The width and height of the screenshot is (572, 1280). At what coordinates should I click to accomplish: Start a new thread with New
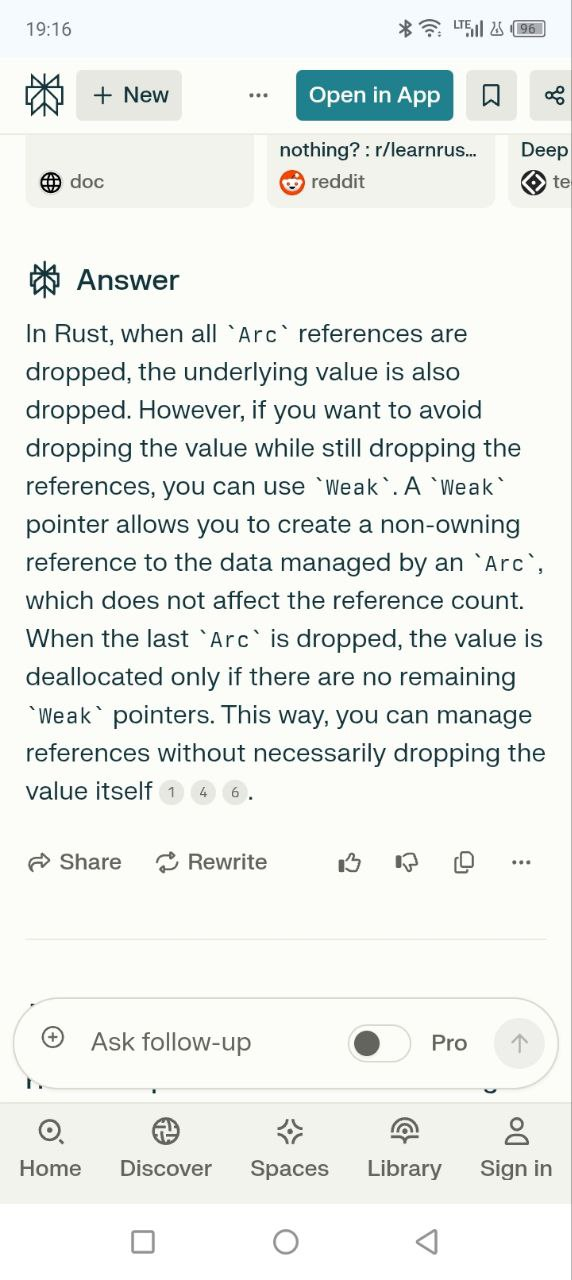129,95
